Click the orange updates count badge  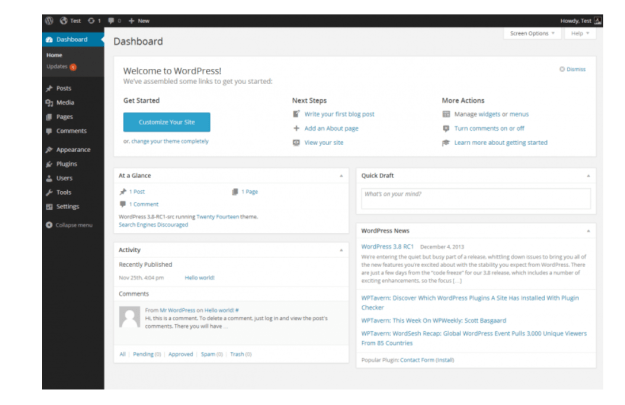pyautogui.click(x=73, y=67)
